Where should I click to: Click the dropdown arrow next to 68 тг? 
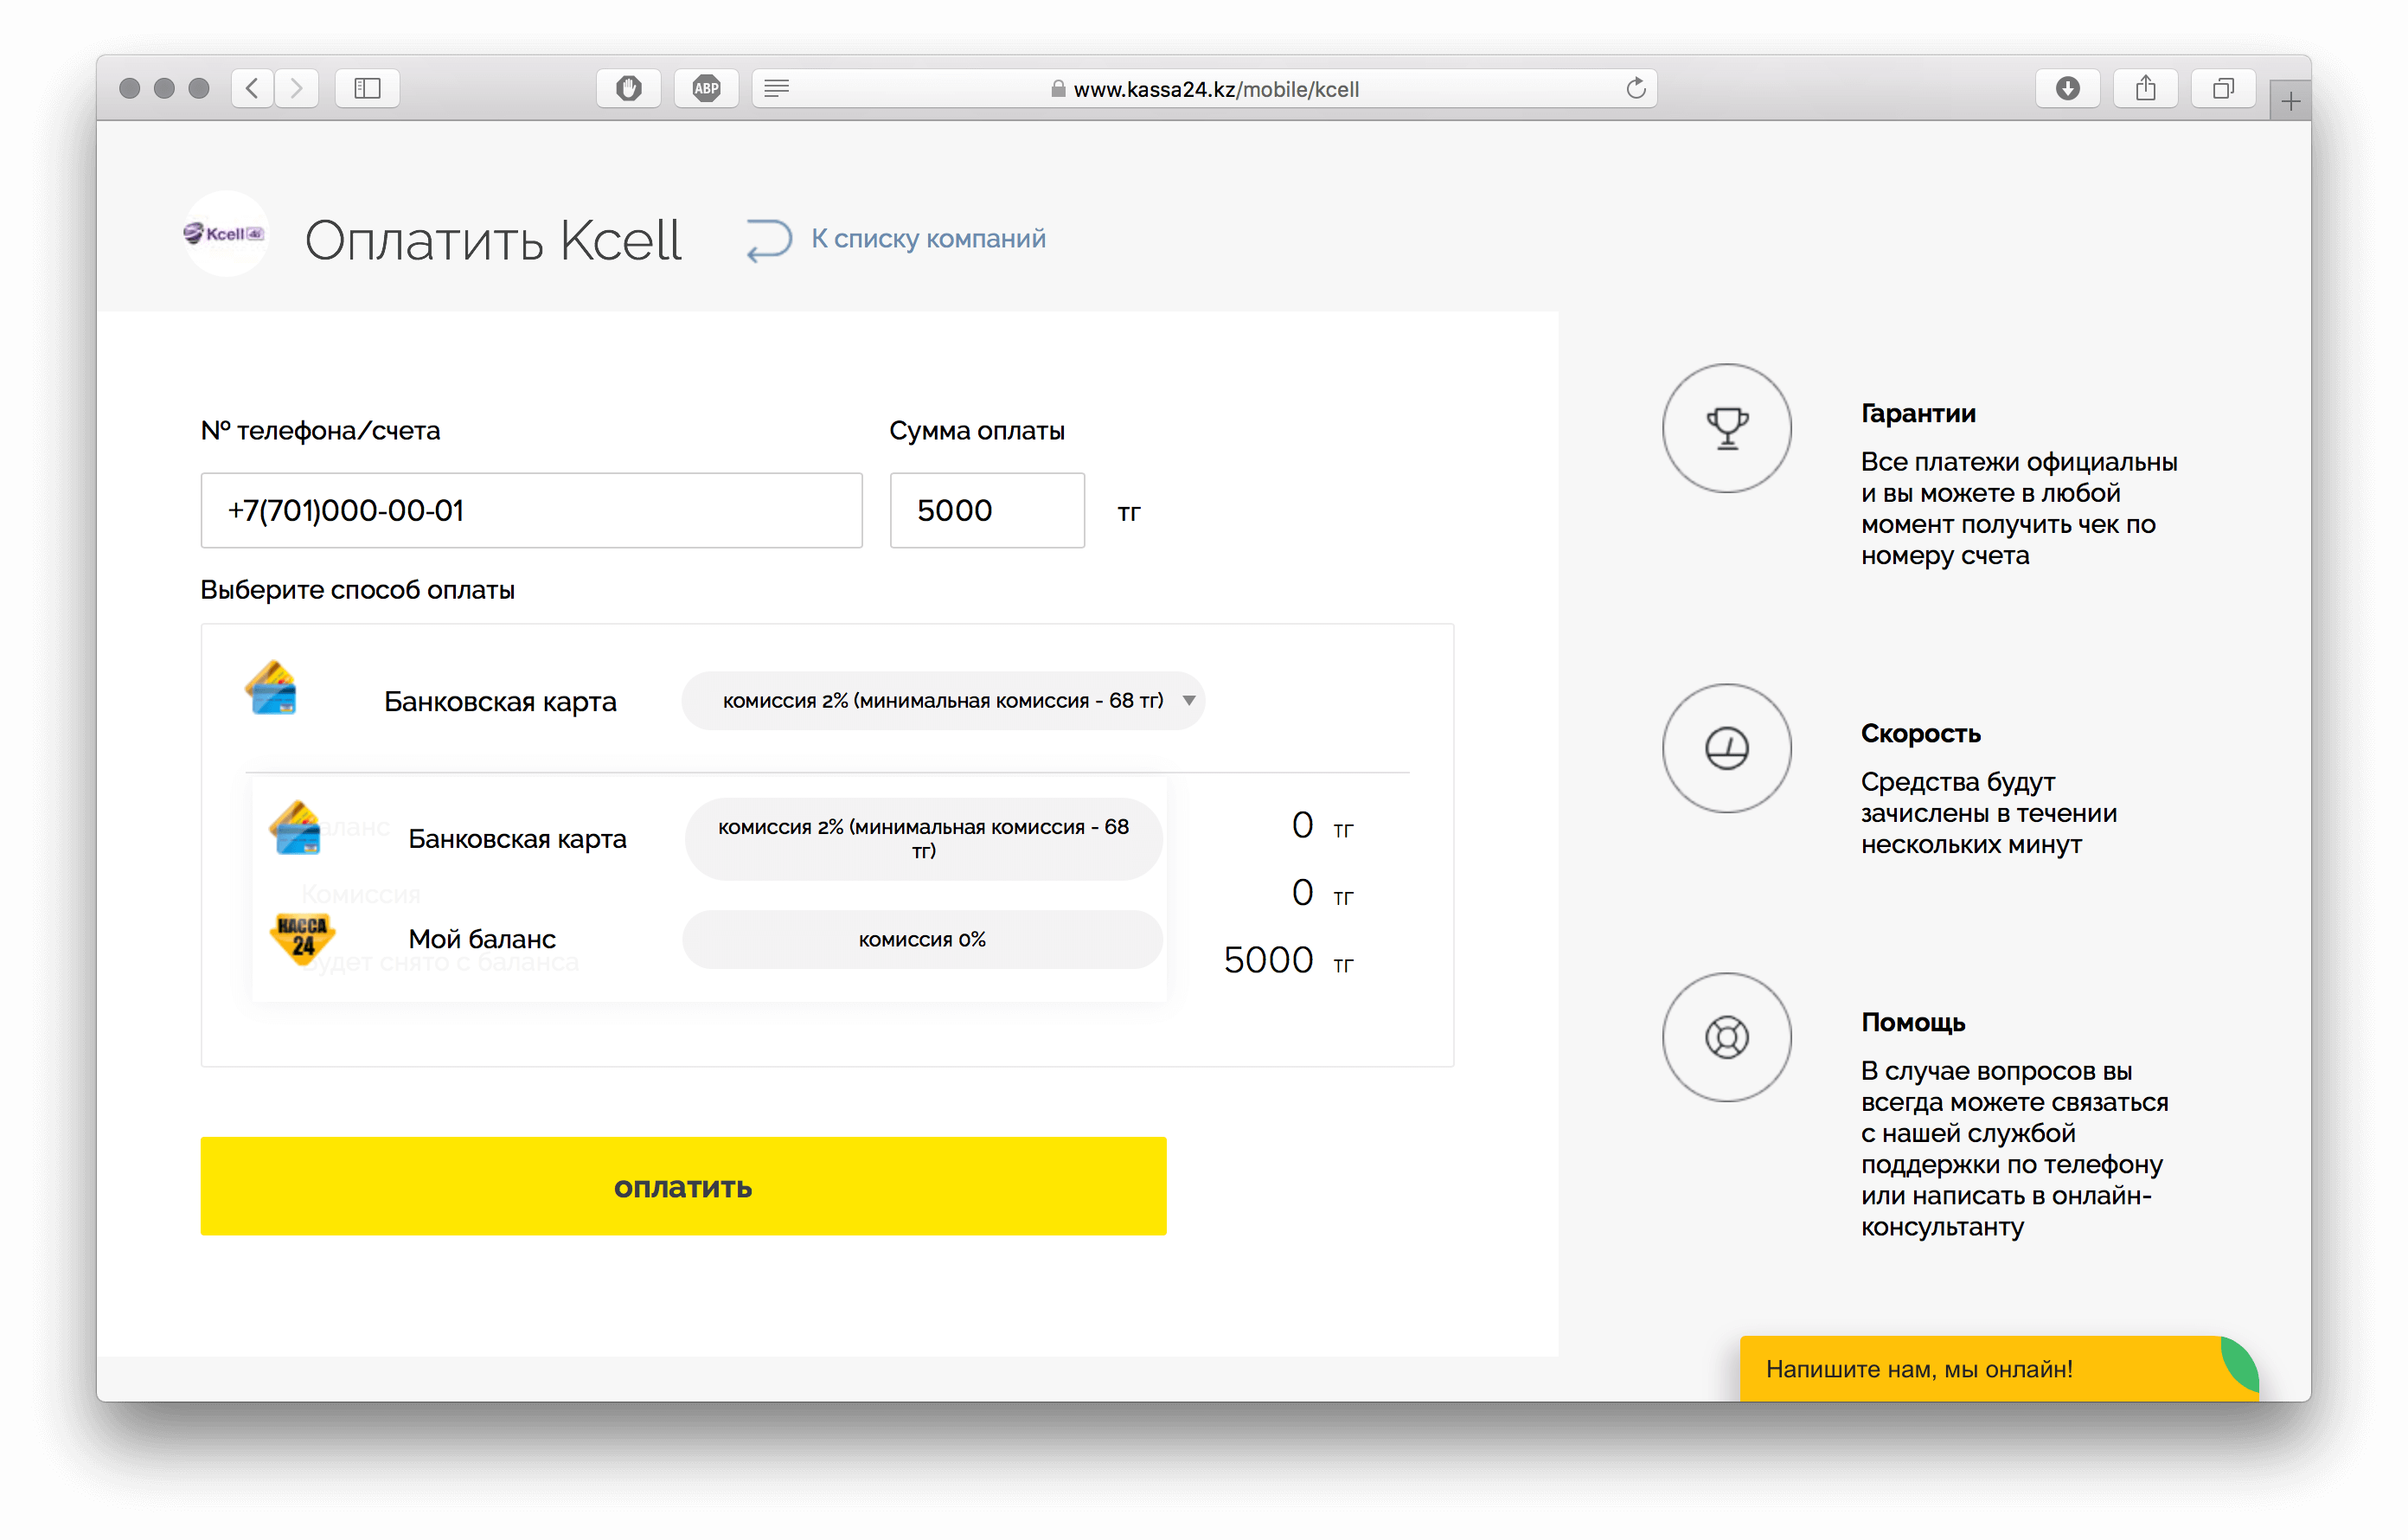(x=1189, y=700)
